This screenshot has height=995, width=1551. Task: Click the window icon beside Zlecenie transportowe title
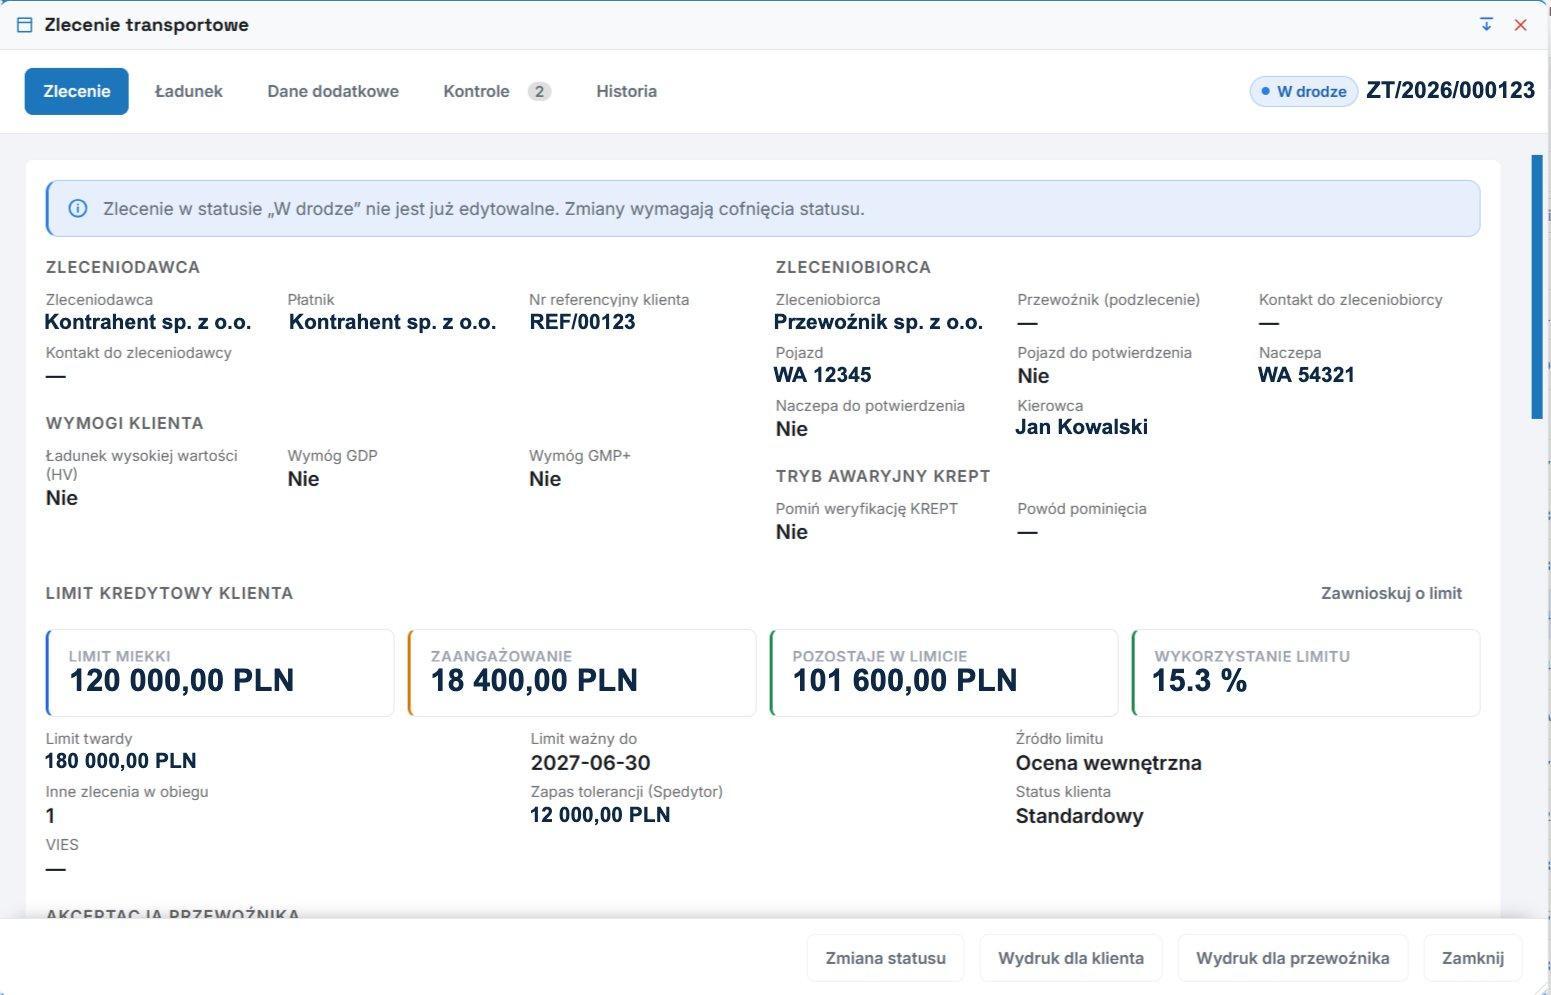pyautogui.click(x=25, y=25)
